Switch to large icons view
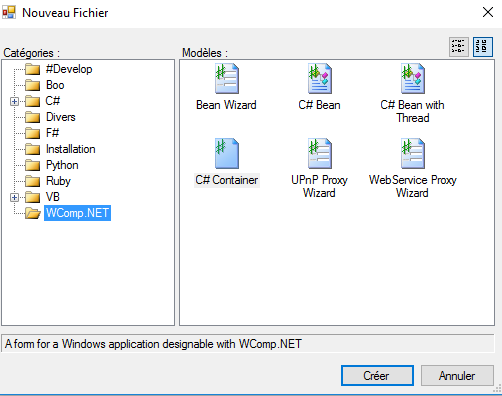Image resolution: width=502 pixels, height=396 pixels. click(x=483, y=47)
